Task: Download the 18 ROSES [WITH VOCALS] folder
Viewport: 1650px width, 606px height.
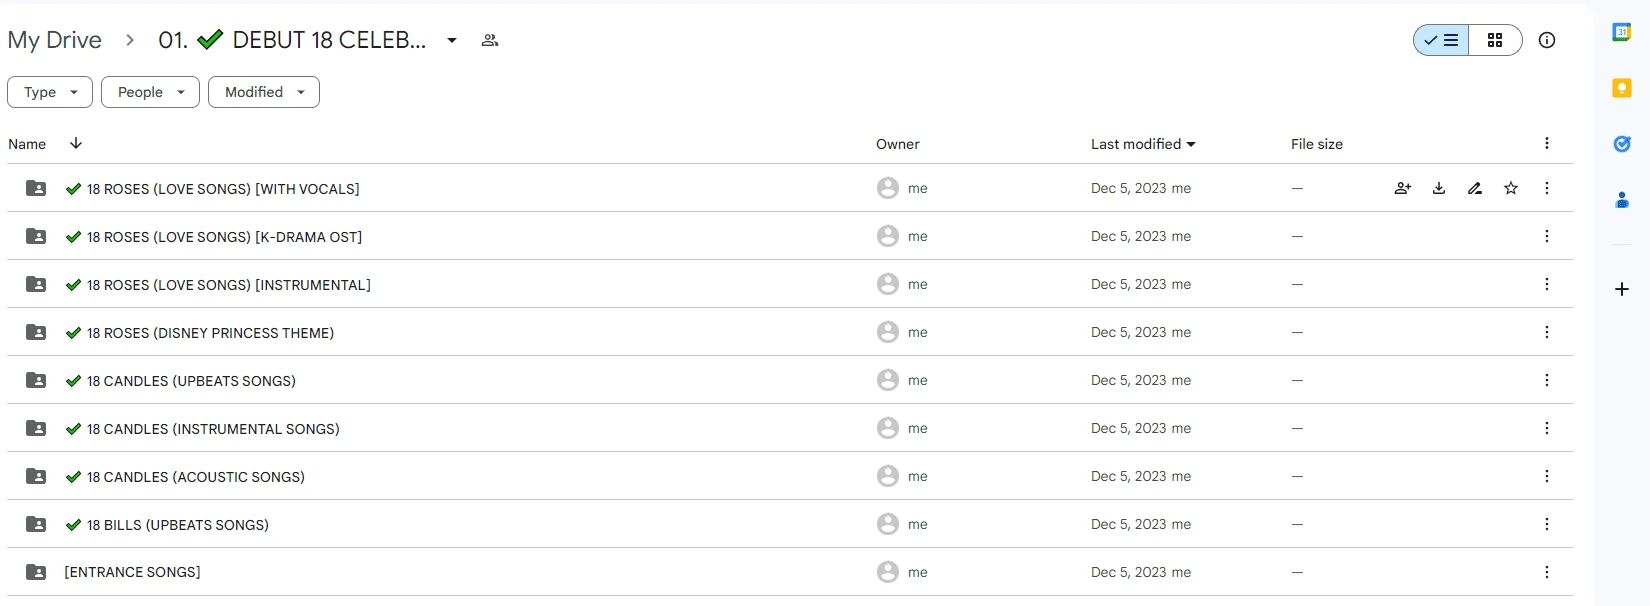Action: 1439,188
